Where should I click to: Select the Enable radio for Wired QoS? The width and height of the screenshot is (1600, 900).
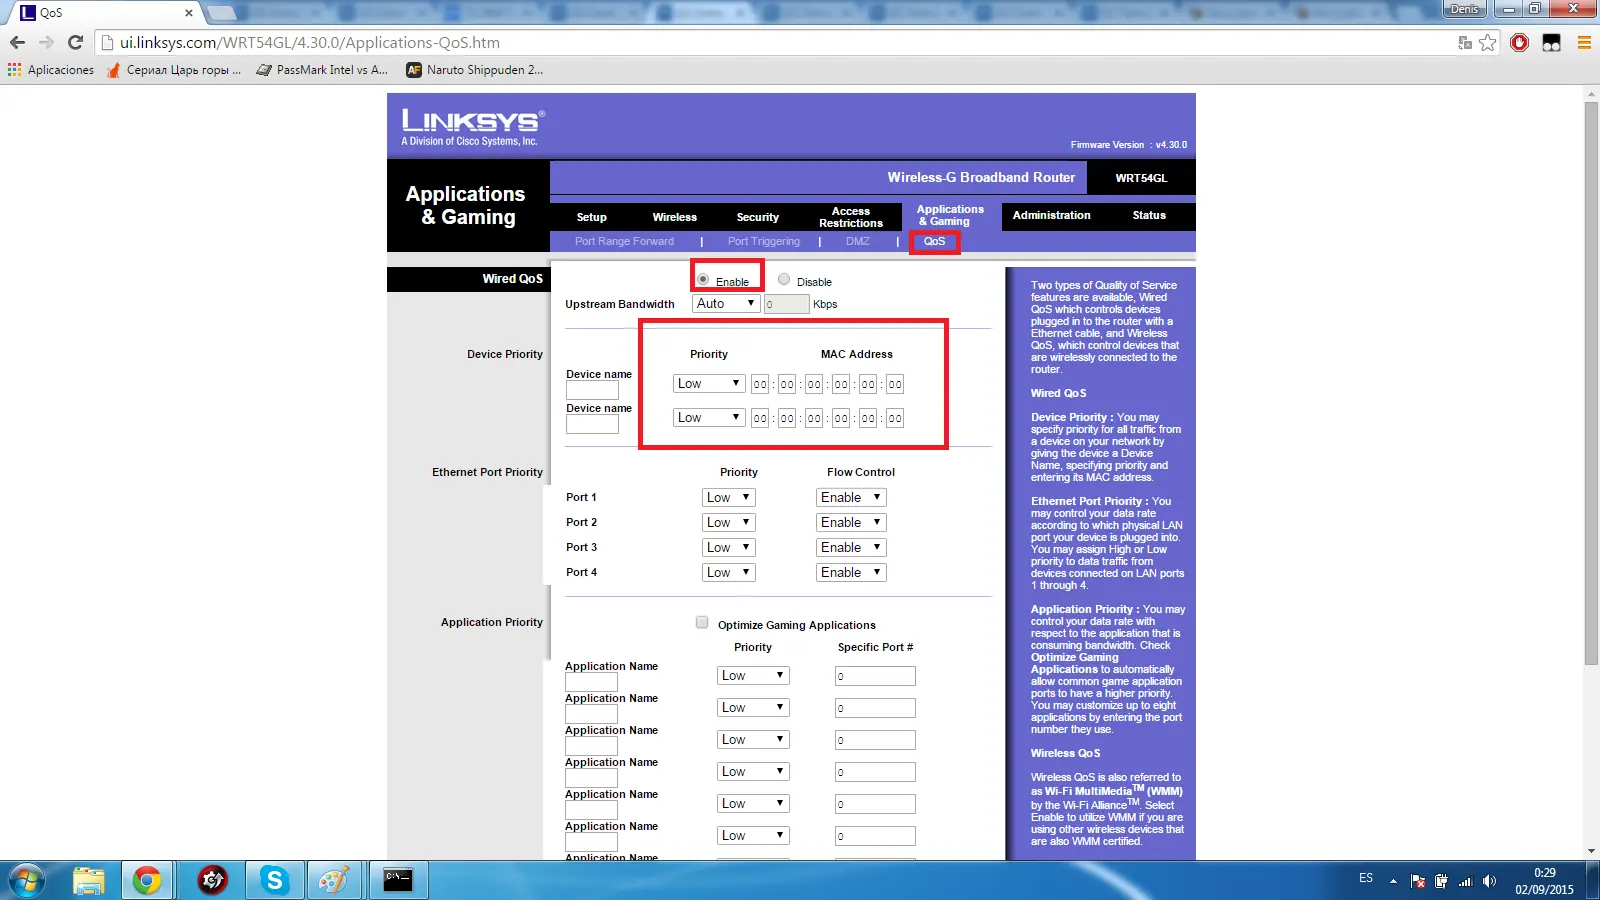tap(703, 280)
